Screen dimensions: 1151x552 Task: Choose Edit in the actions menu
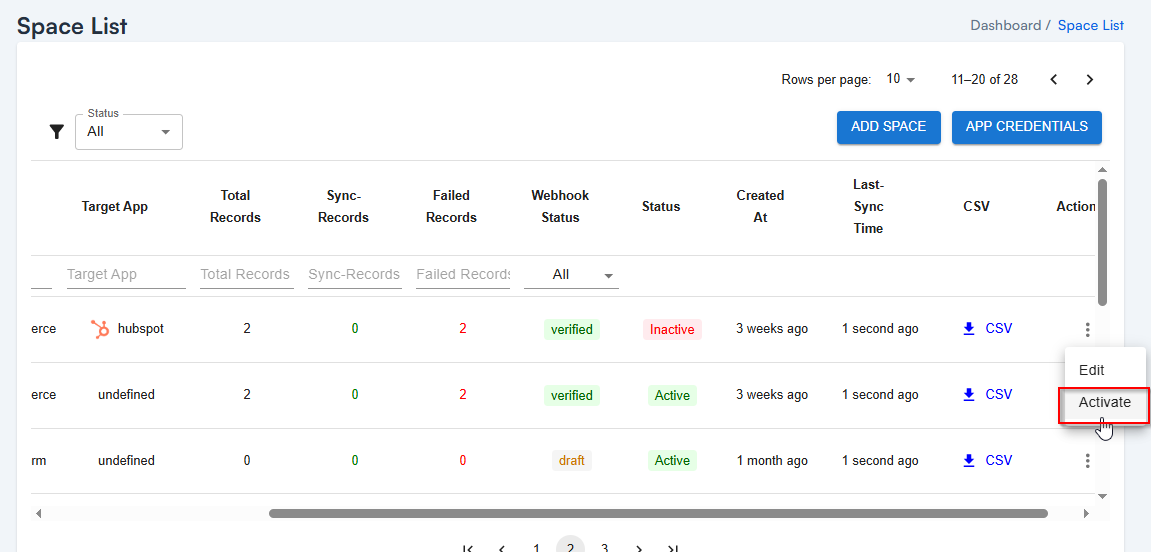coord(1091,370)
